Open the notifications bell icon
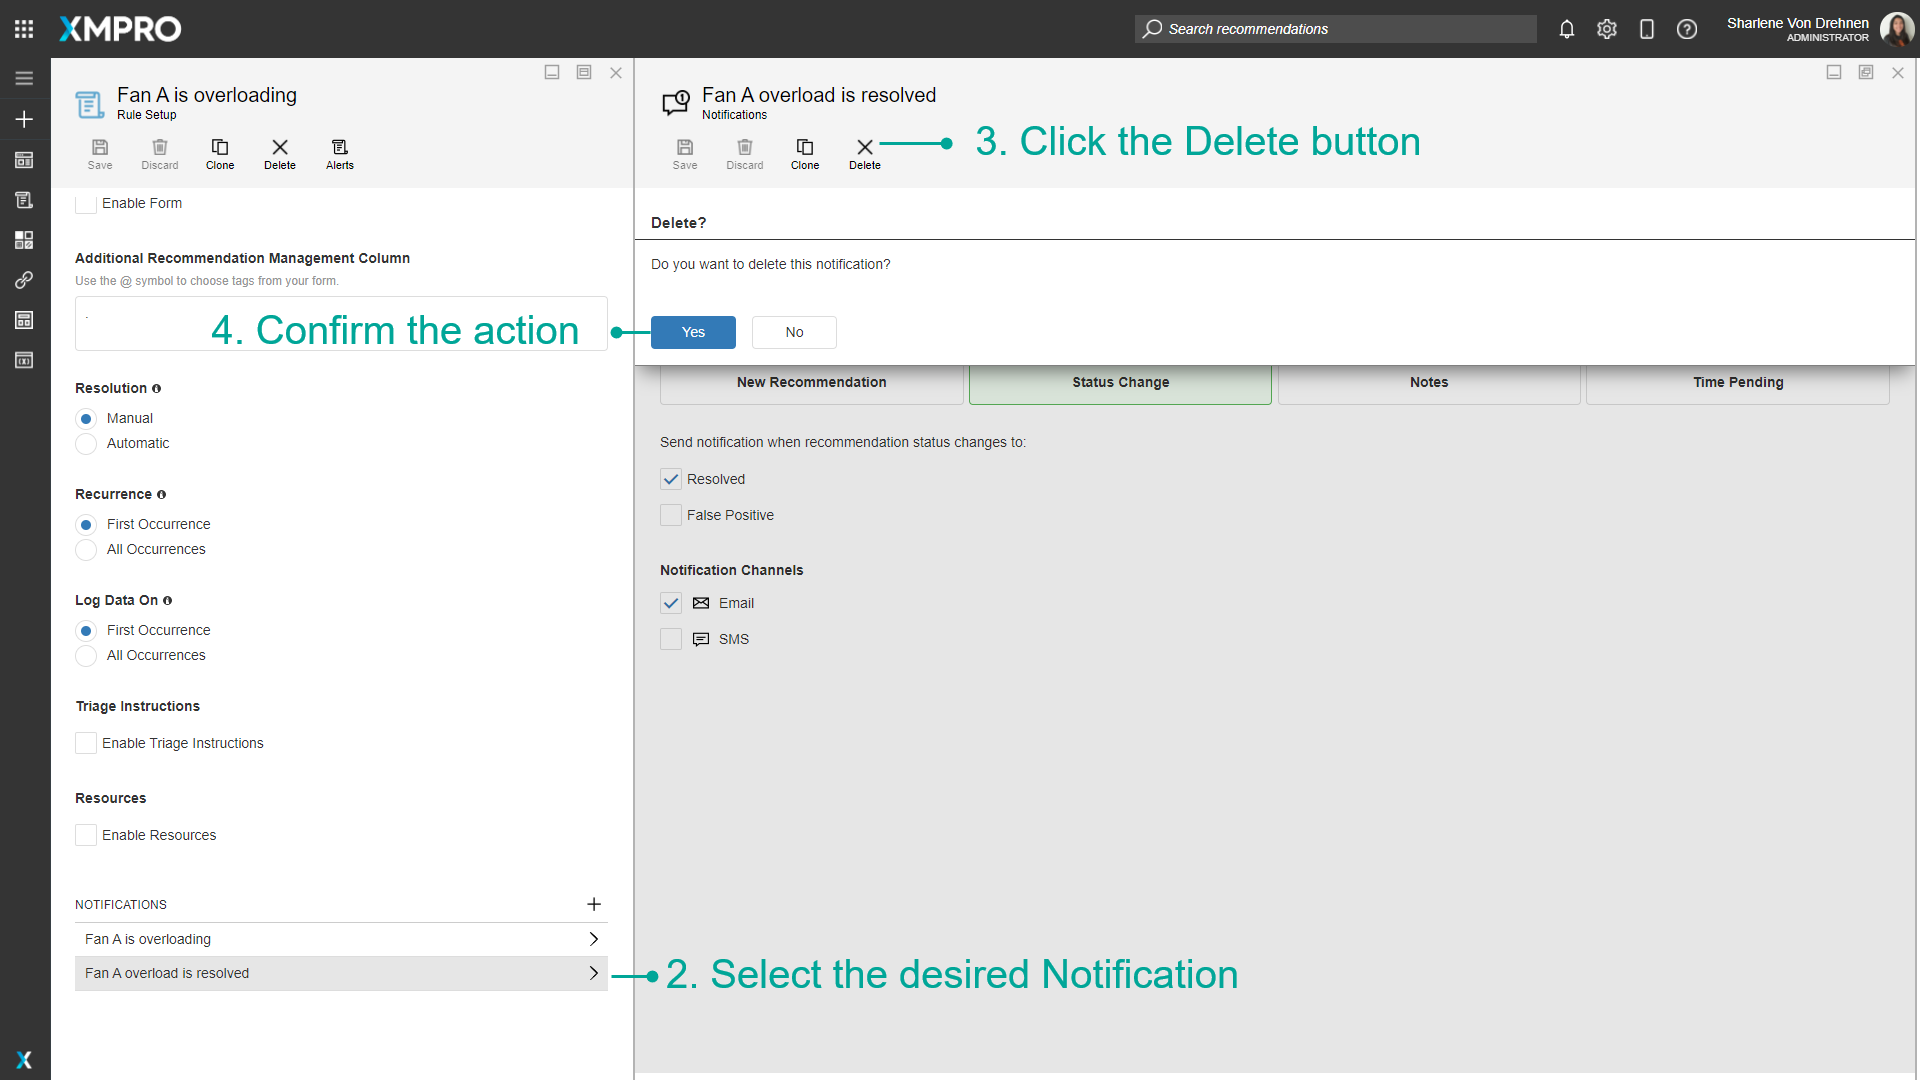Screen dimensions: 1920x1080 [x=1566, y=29]
